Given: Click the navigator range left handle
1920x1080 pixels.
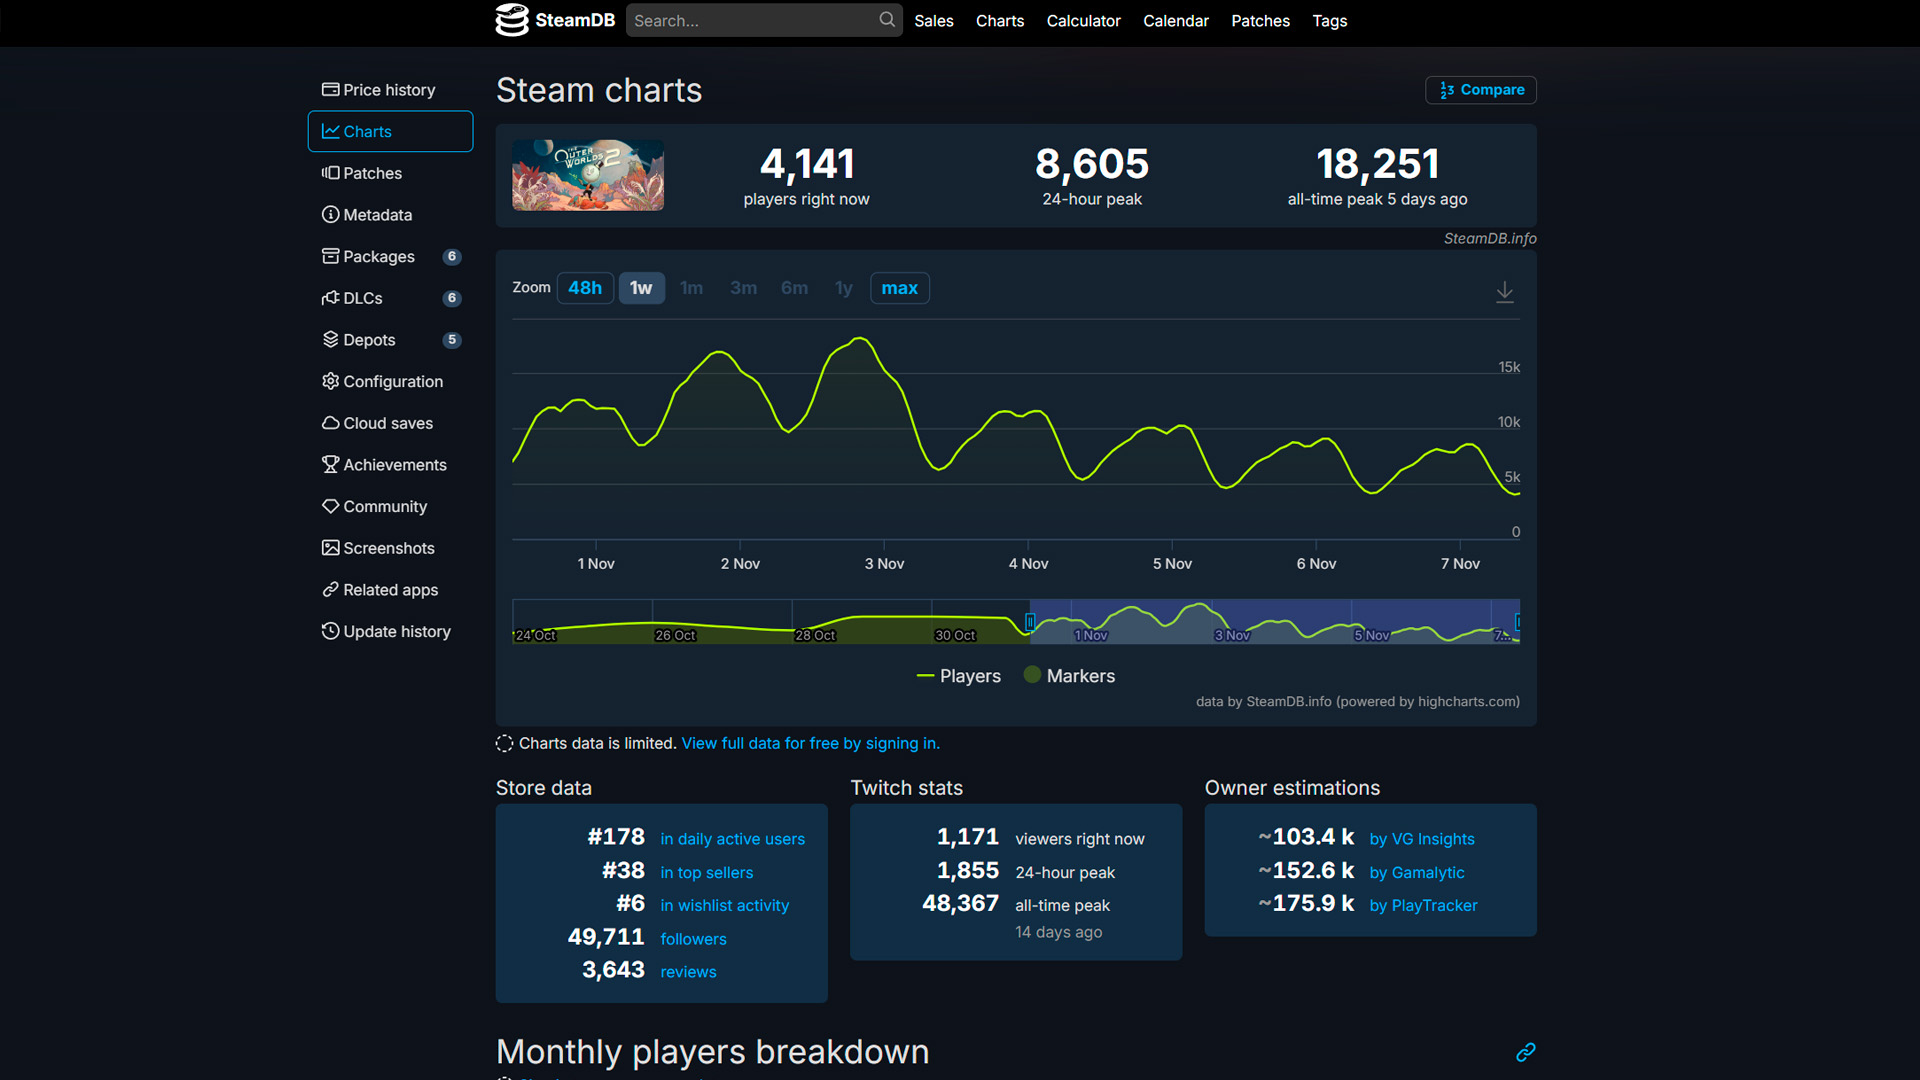Looking at the screenshot, I should (1029, 622).
